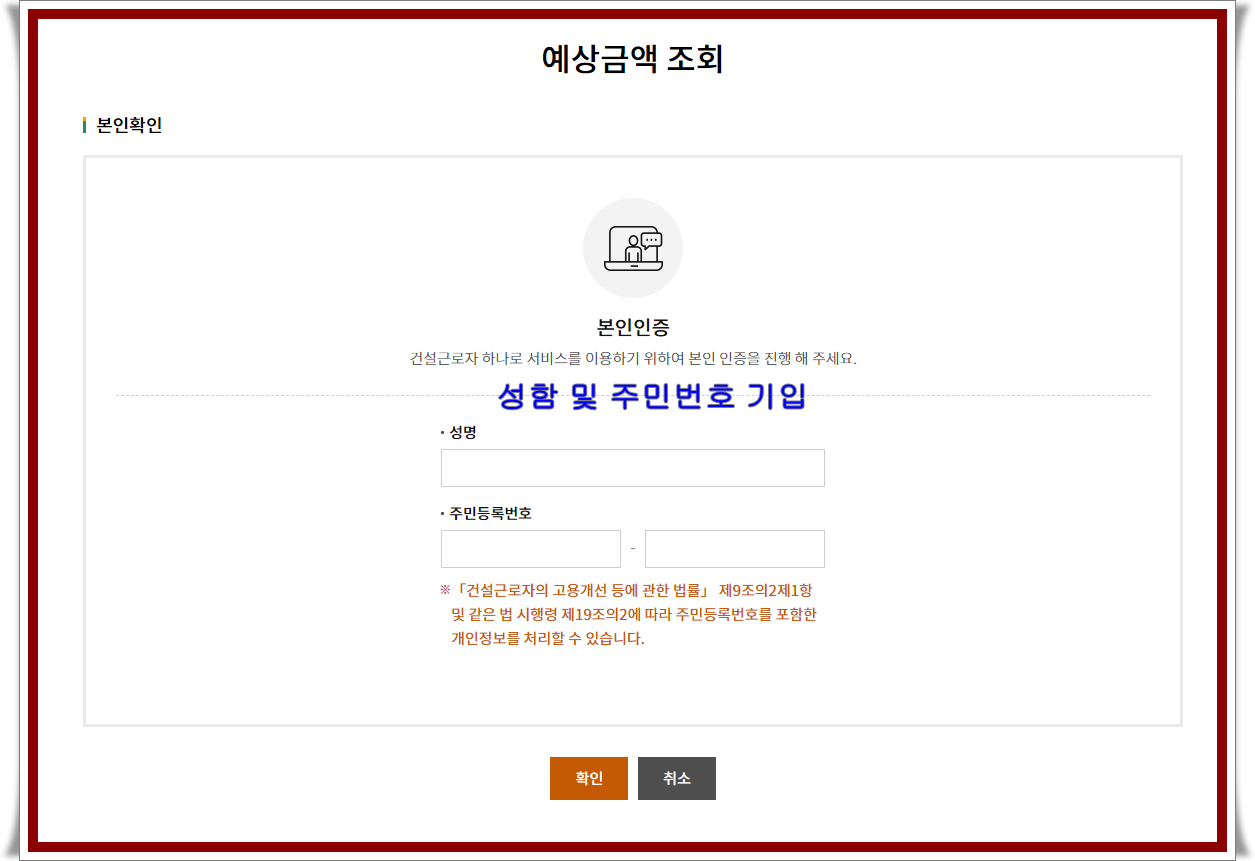Click the colored bar marker beside 본인확인
The height and width of the screenshot is (861, 1255).
(85, 125)
